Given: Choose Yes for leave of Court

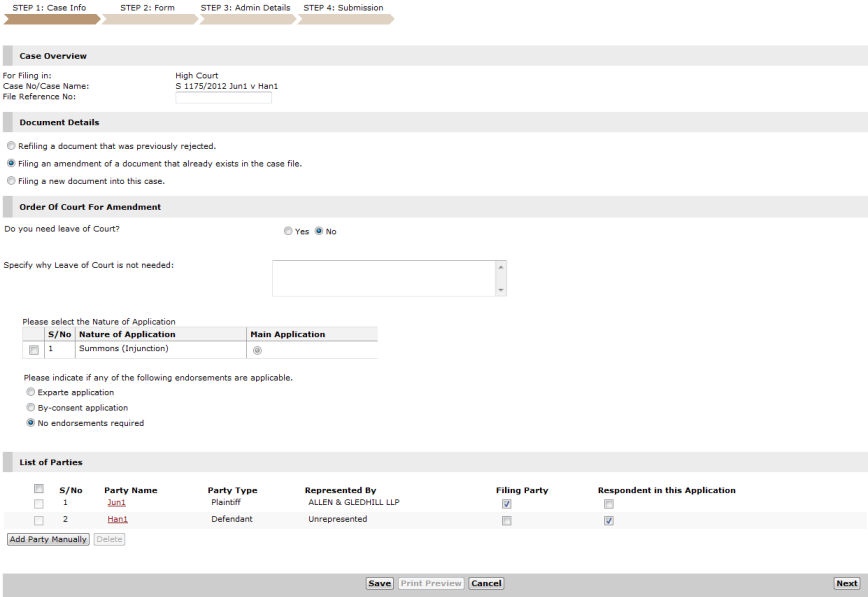Looking at the screenshot, I should click(x=289, y=231).
